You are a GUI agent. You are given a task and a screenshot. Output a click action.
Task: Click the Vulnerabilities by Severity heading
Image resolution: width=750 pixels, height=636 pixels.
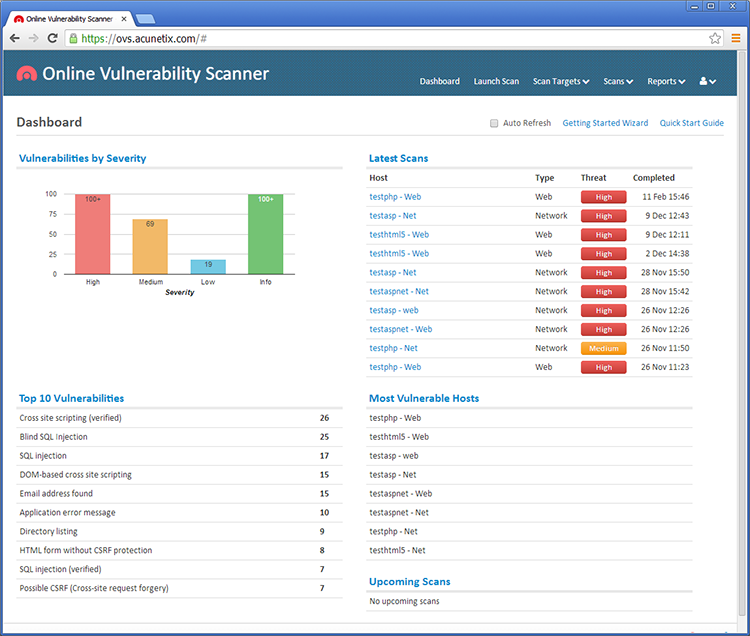click(x=82, y=158)
